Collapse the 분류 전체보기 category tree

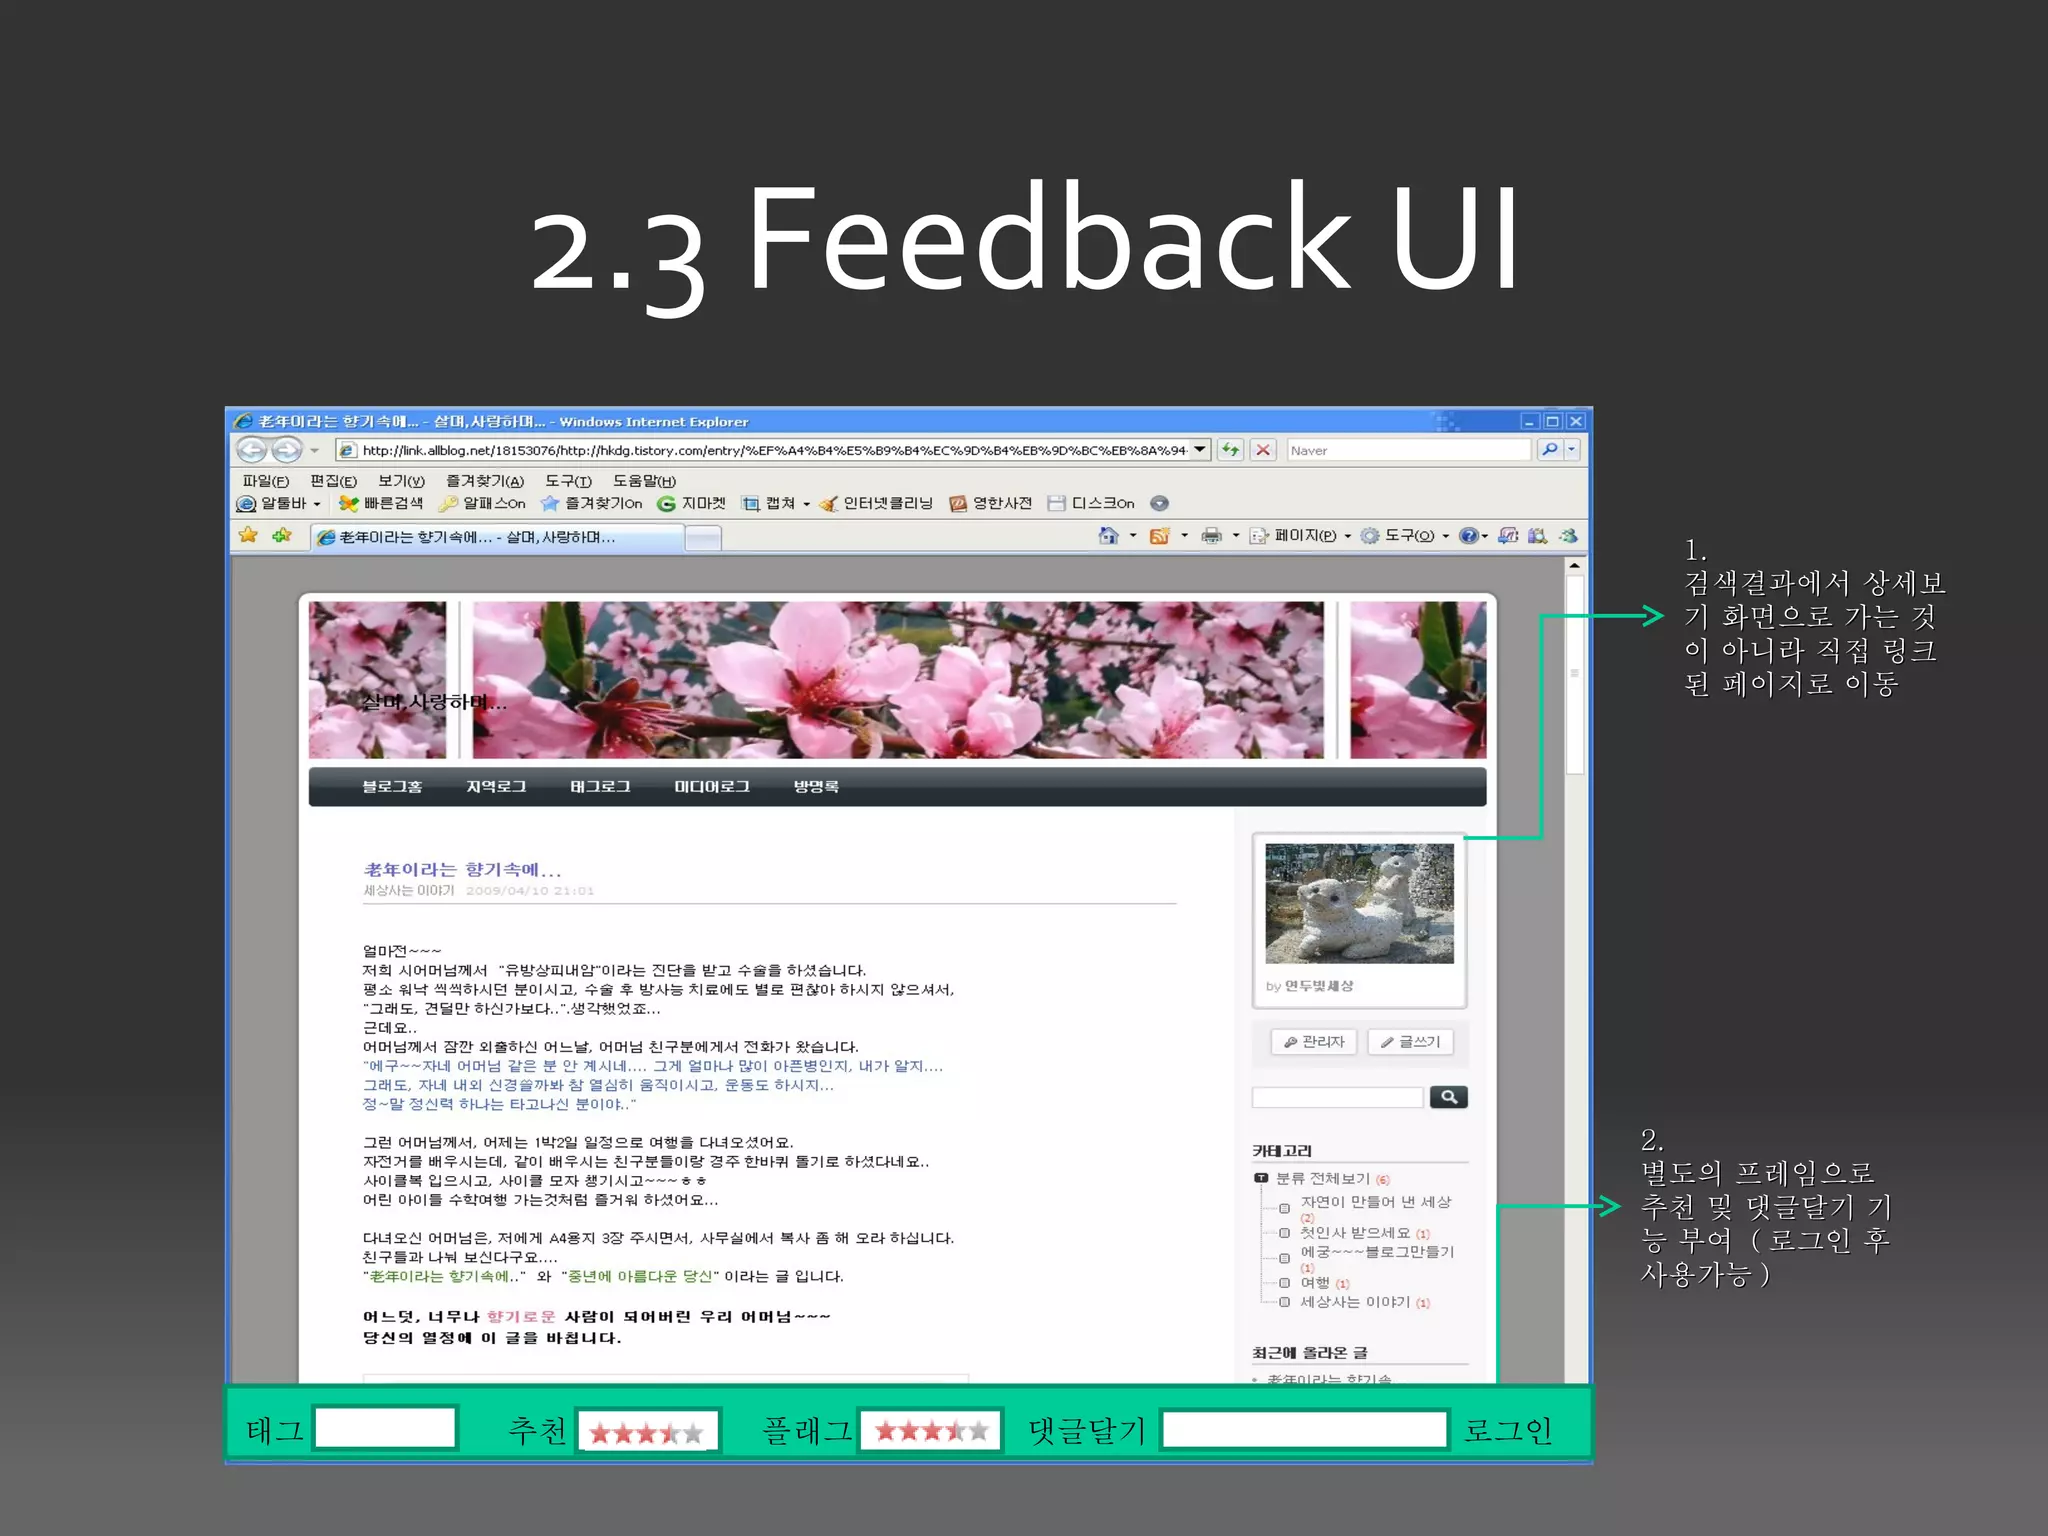[x=1261, y=1179]
